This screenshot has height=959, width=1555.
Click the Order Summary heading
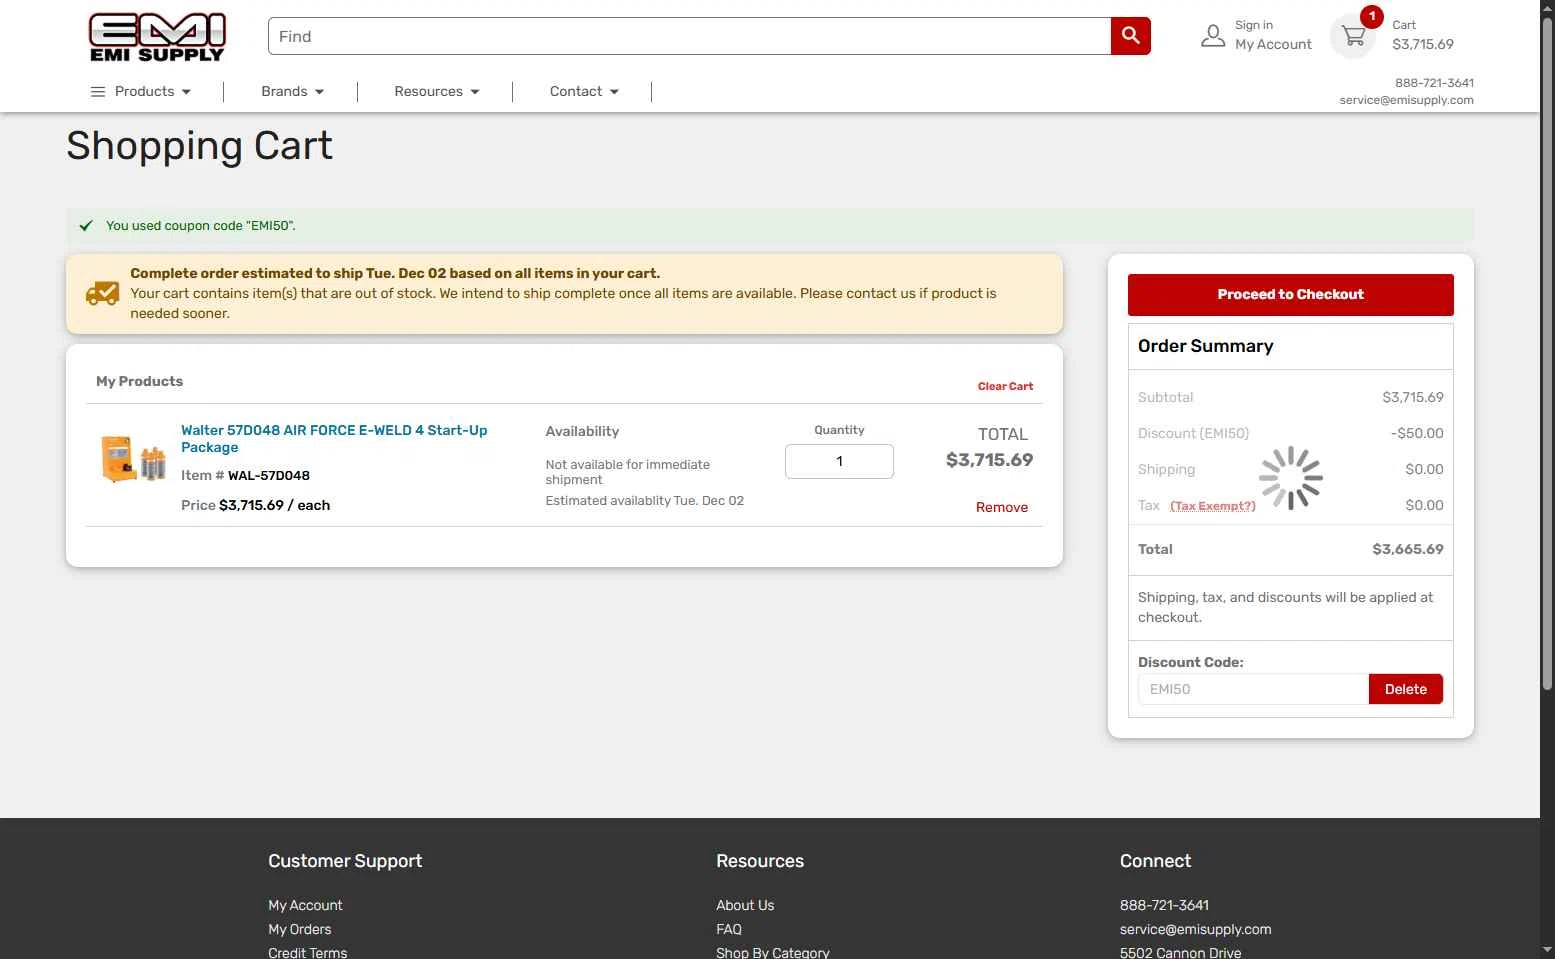click(1205, 346)
